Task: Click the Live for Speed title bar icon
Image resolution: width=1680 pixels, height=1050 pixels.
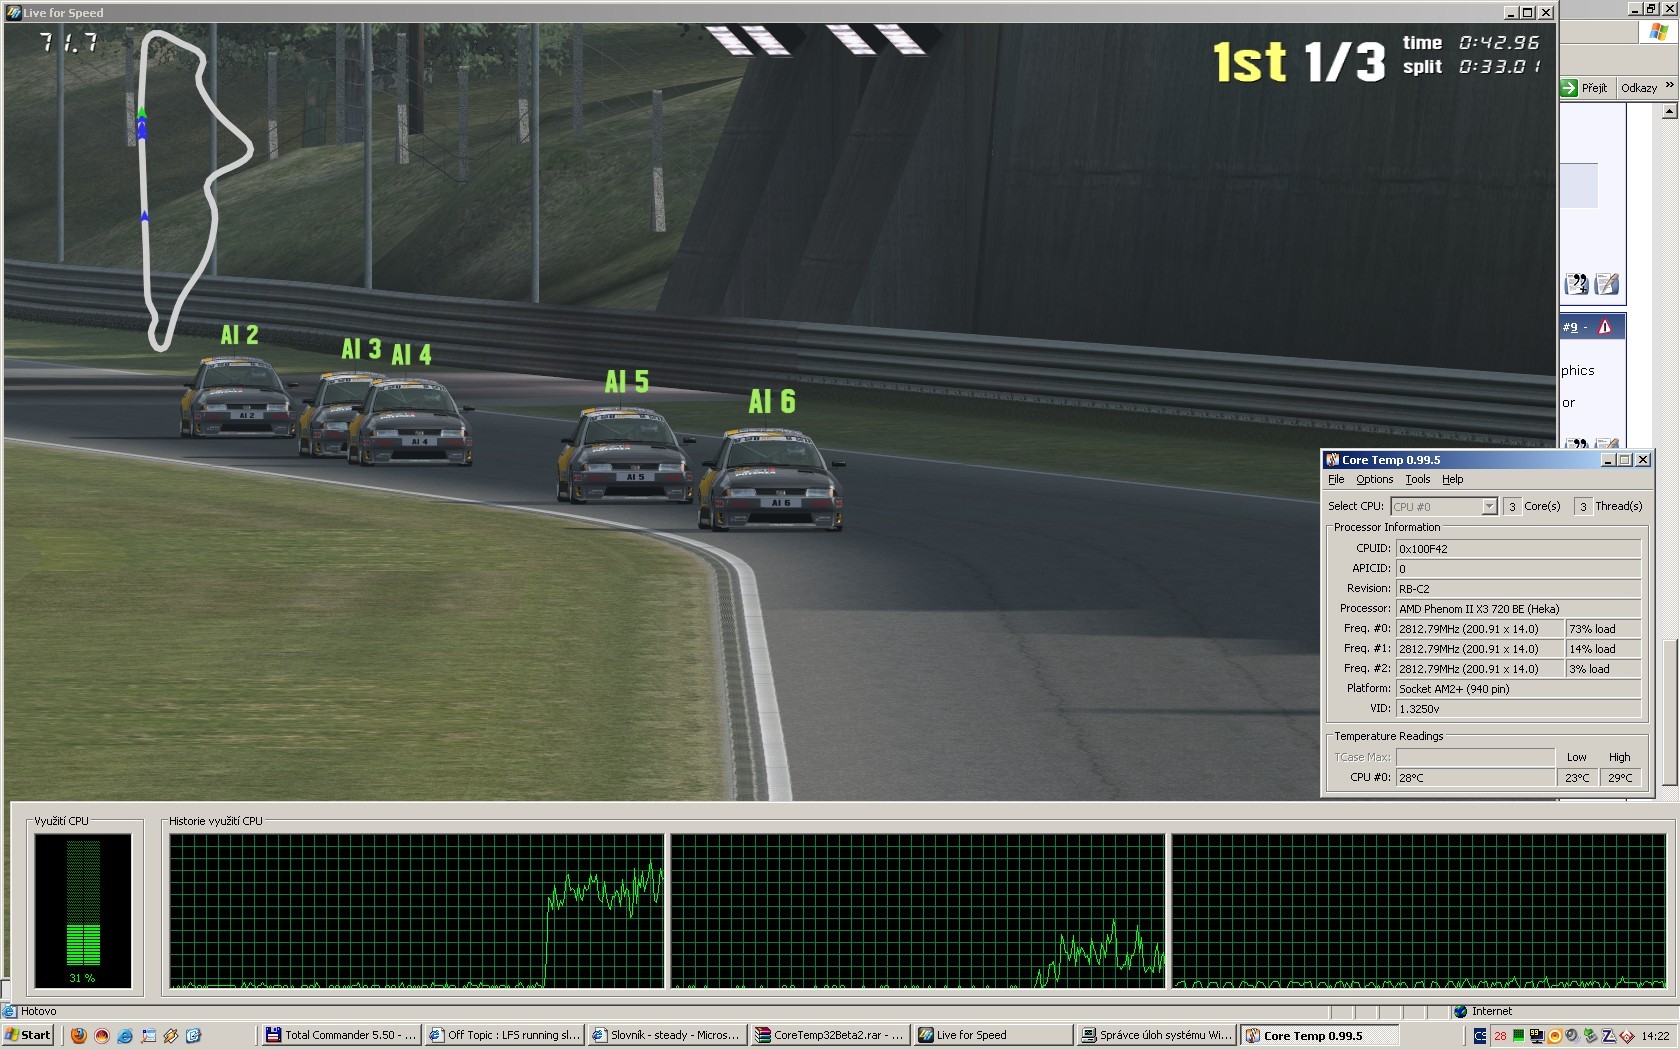Action: pyautogui.click(x=14, y=13)
